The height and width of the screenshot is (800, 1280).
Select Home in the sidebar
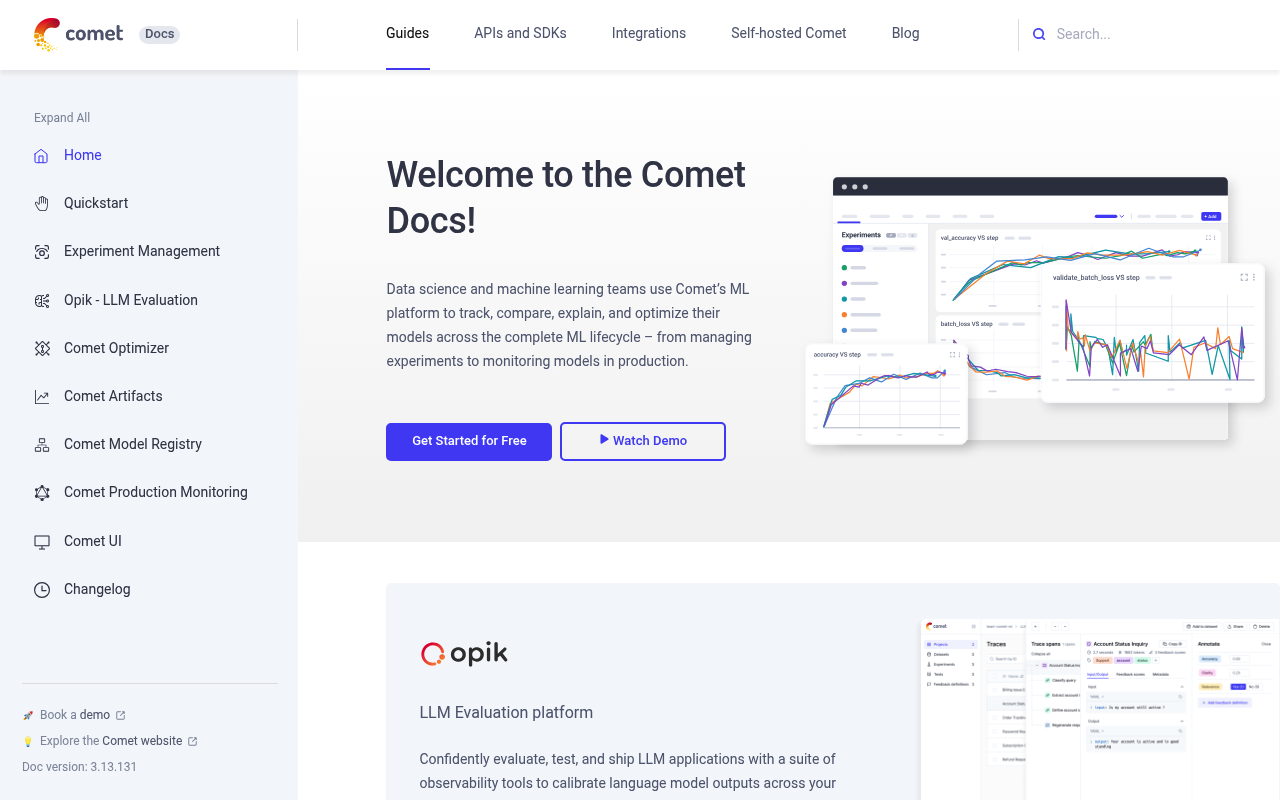[83, 155]
